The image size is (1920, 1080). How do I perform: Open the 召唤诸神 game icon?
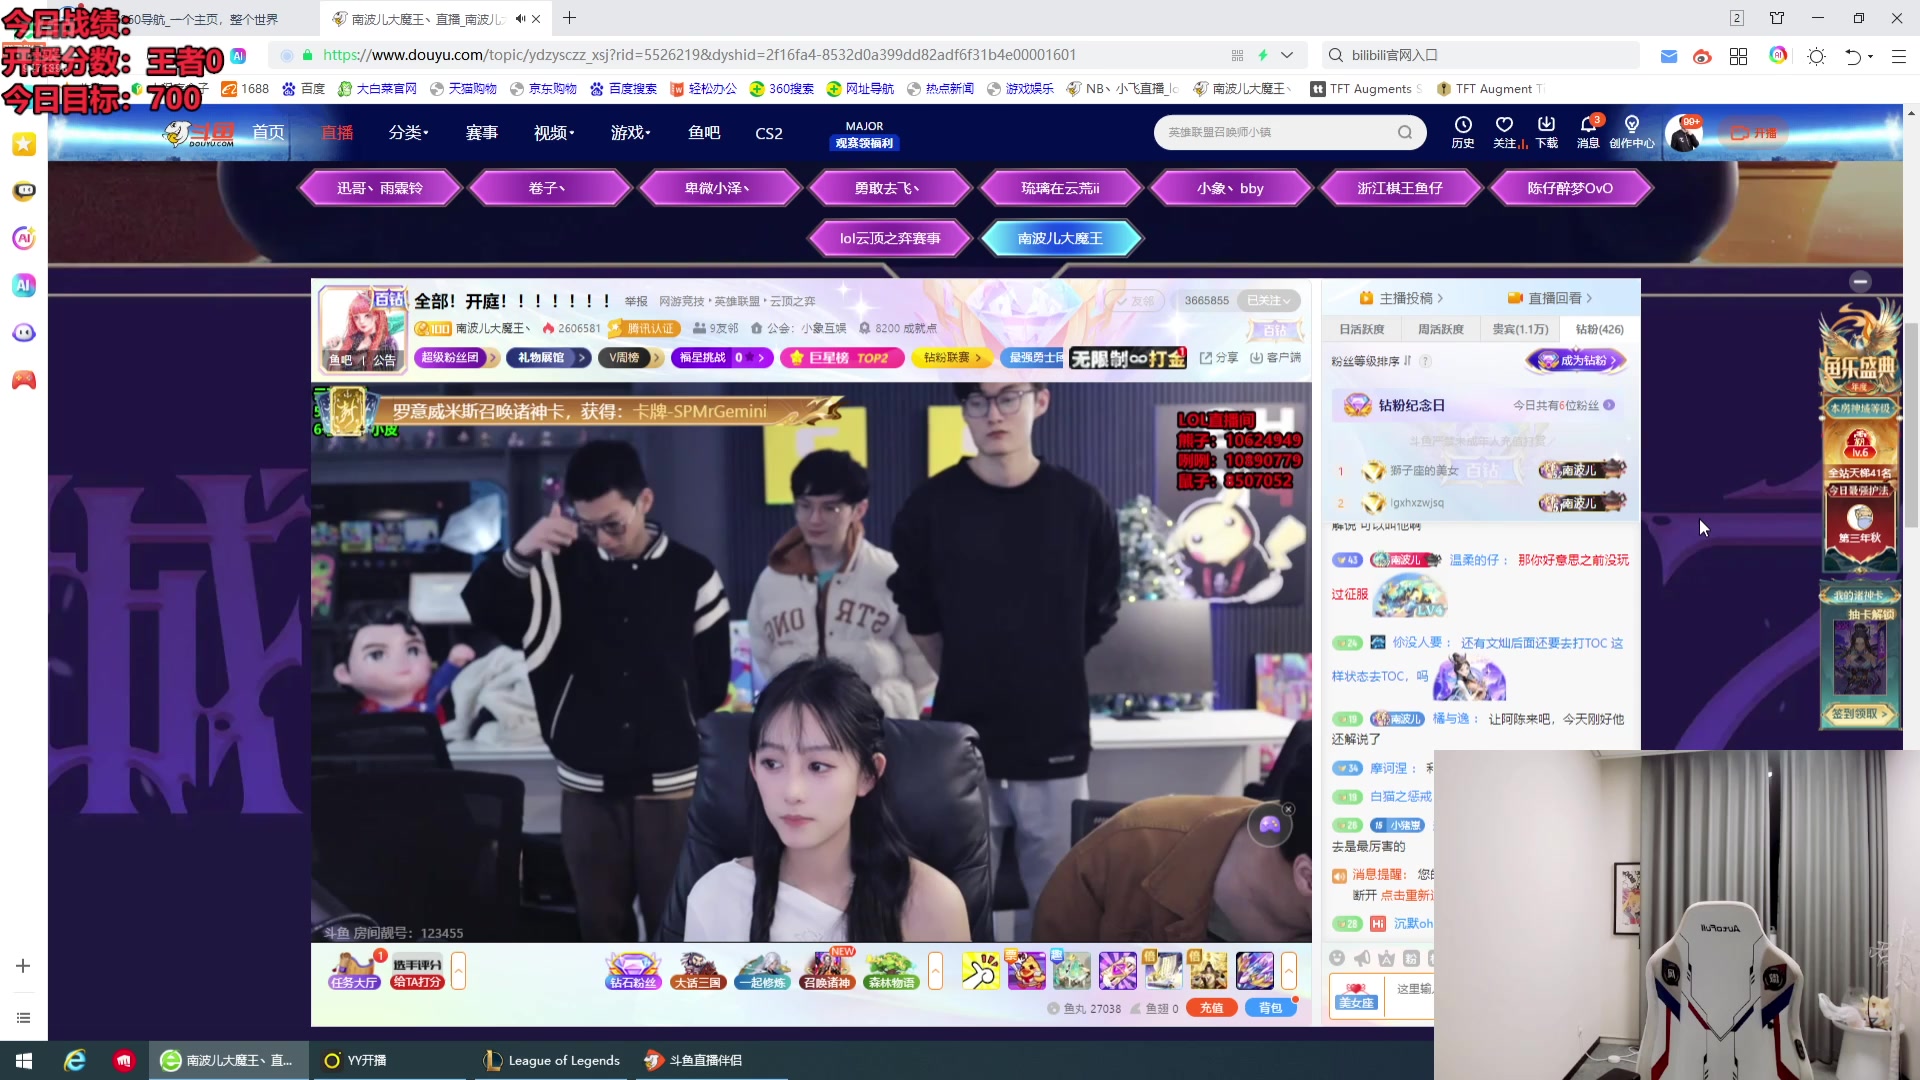point(826,970)
